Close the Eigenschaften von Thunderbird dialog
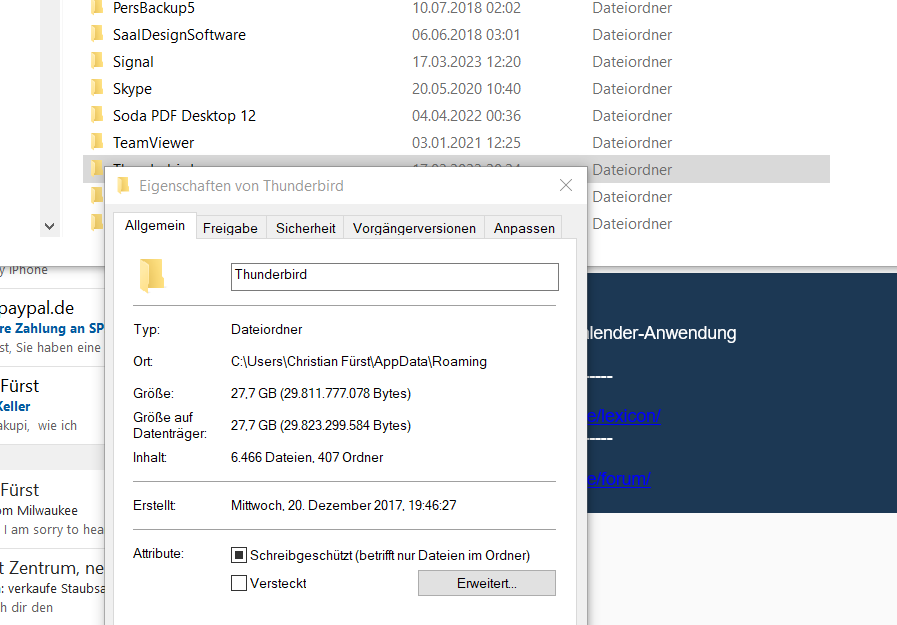897x625 pixels. (566, 185)
